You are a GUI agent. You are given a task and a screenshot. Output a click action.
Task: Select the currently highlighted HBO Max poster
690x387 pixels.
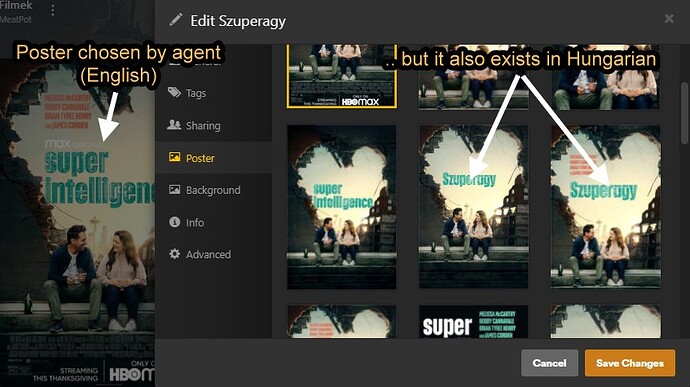342,76
